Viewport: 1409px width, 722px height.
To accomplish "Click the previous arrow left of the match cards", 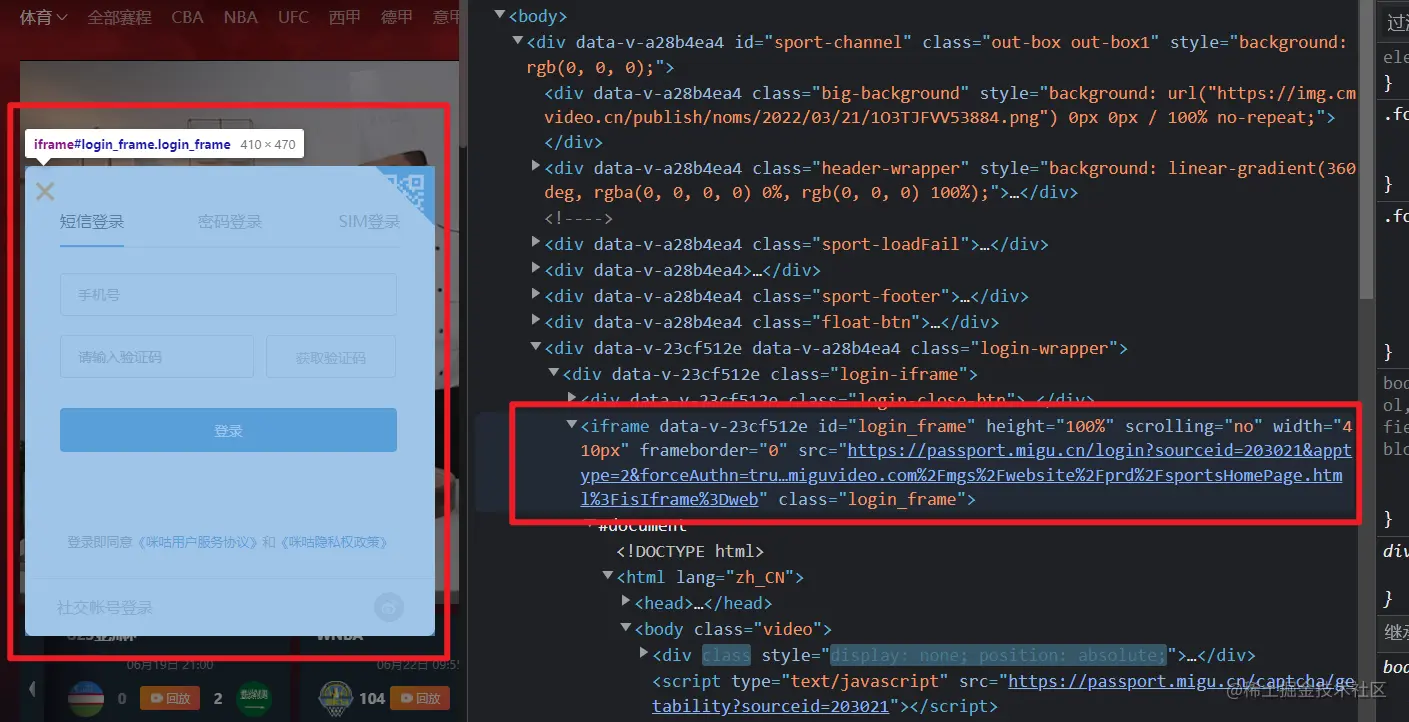I will (32, 688).
